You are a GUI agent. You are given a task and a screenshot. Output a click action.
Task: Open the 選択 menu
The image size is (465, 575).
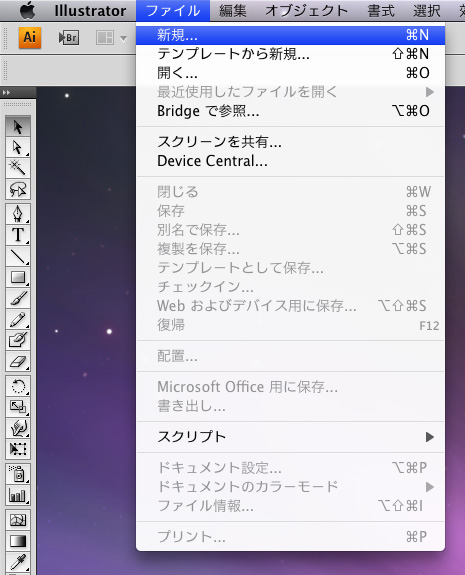426,11
